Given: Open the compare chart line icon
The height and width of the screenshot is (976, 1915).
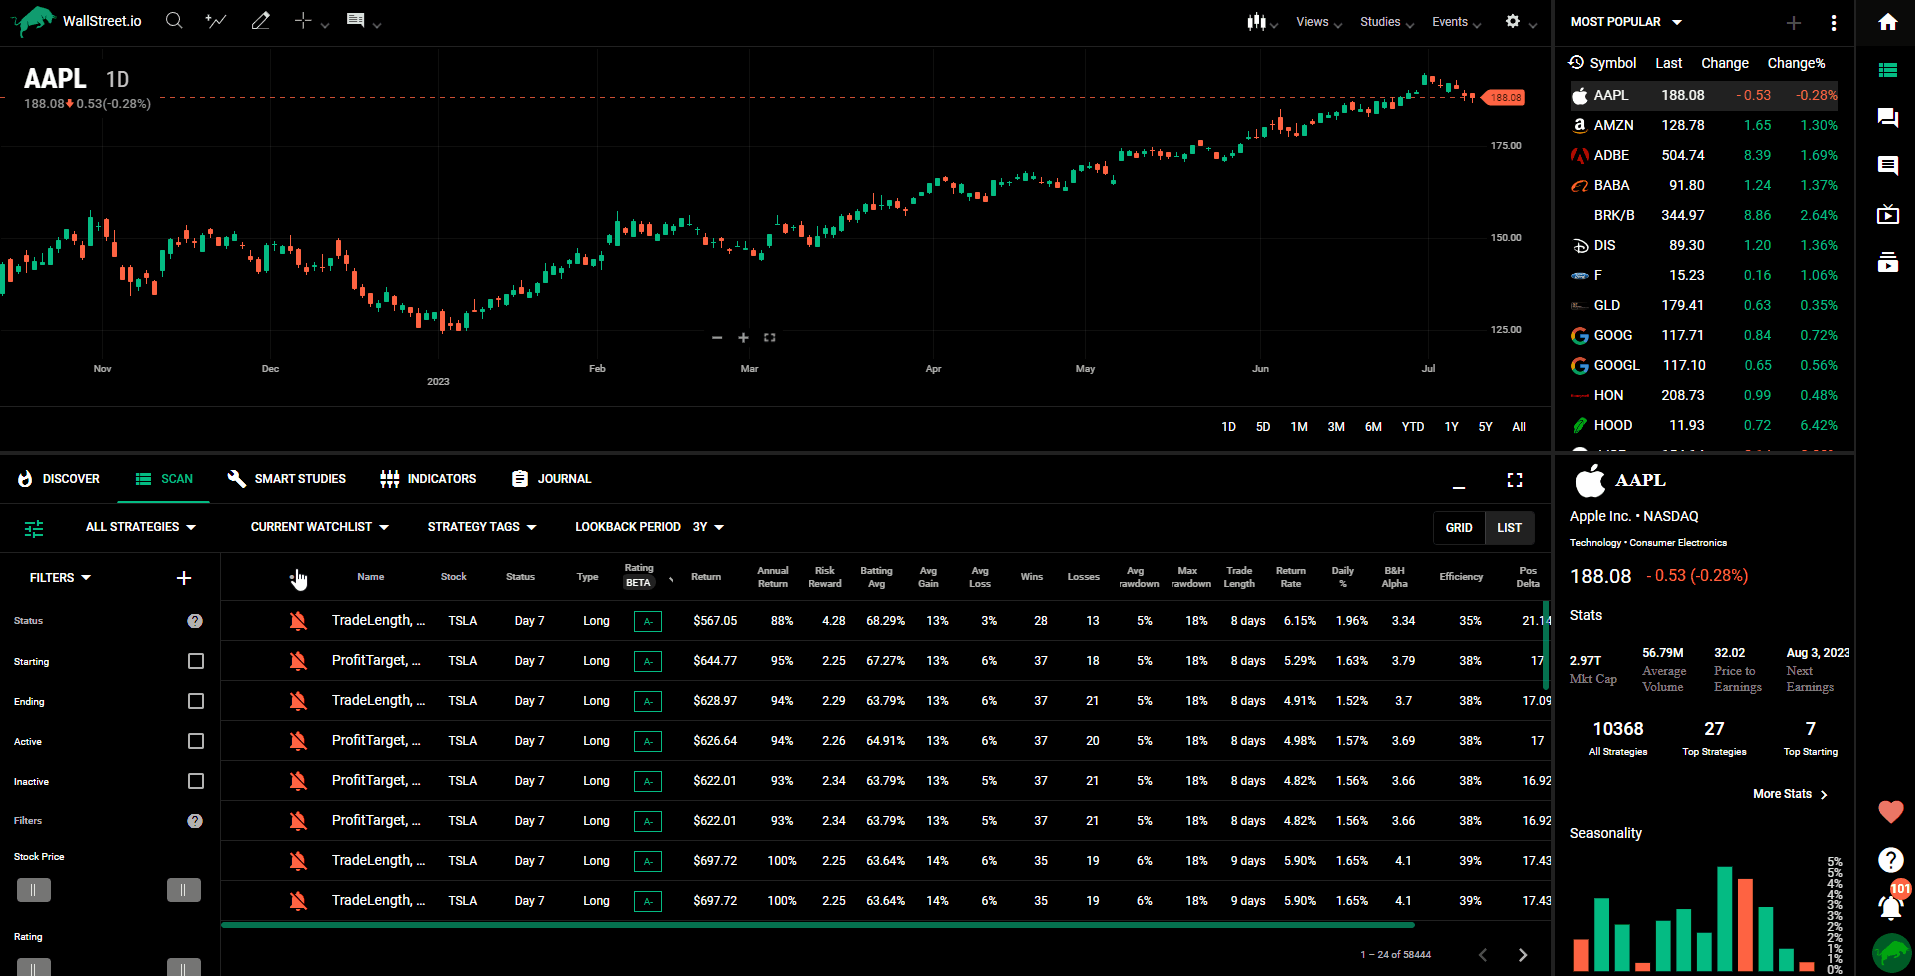Looking at the screenshot, I should point(216,21).
